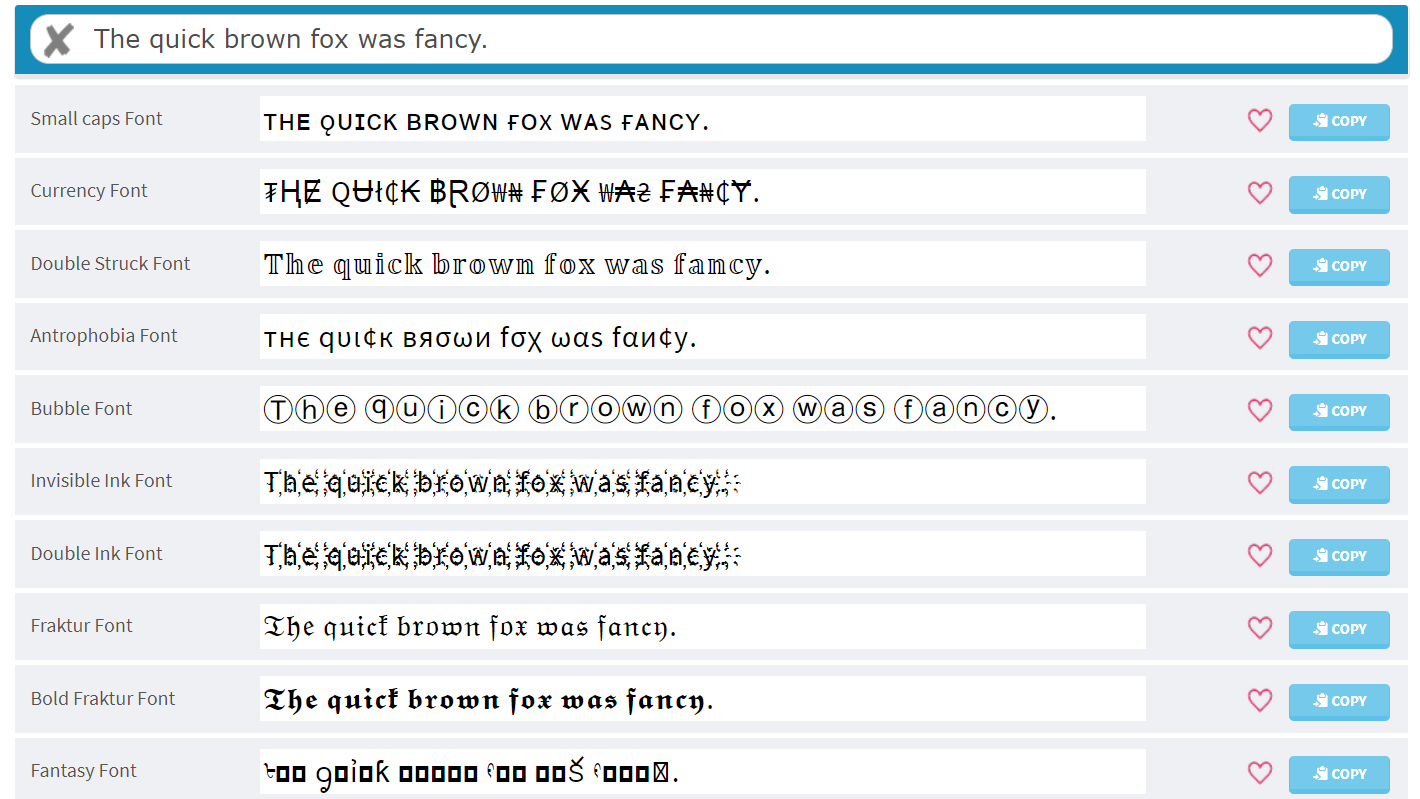1420x799 pixels.
Task: Click the heart icon for Bubble Font
Action: click(x=1259, y=410)
